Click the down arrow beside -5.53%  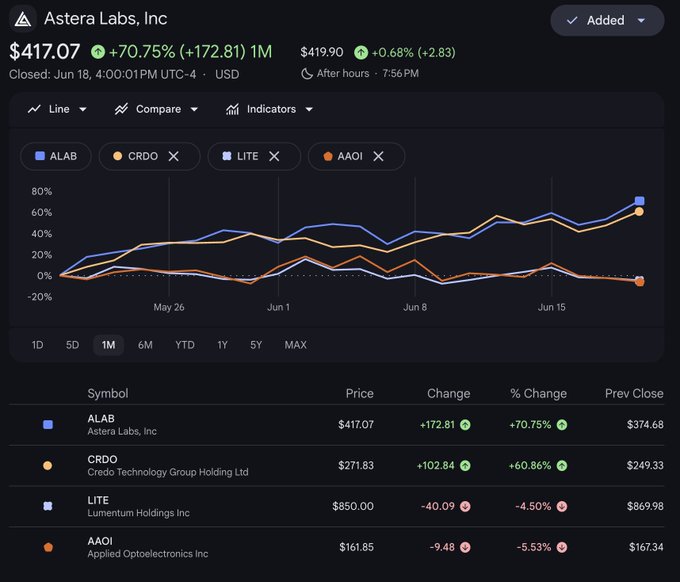(562, 547)
